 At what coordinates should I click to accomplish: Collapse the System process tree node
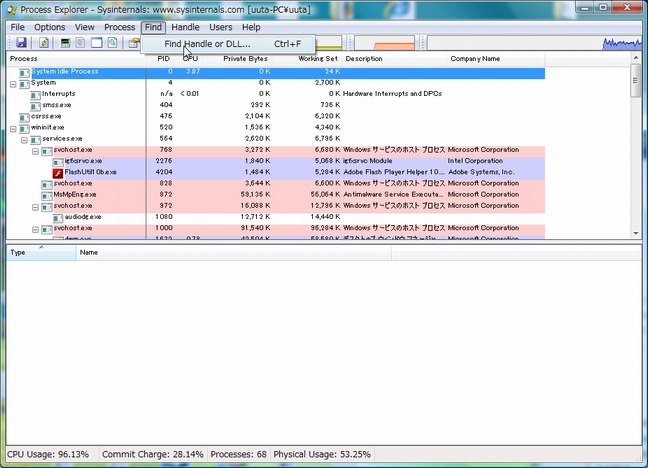13,84
